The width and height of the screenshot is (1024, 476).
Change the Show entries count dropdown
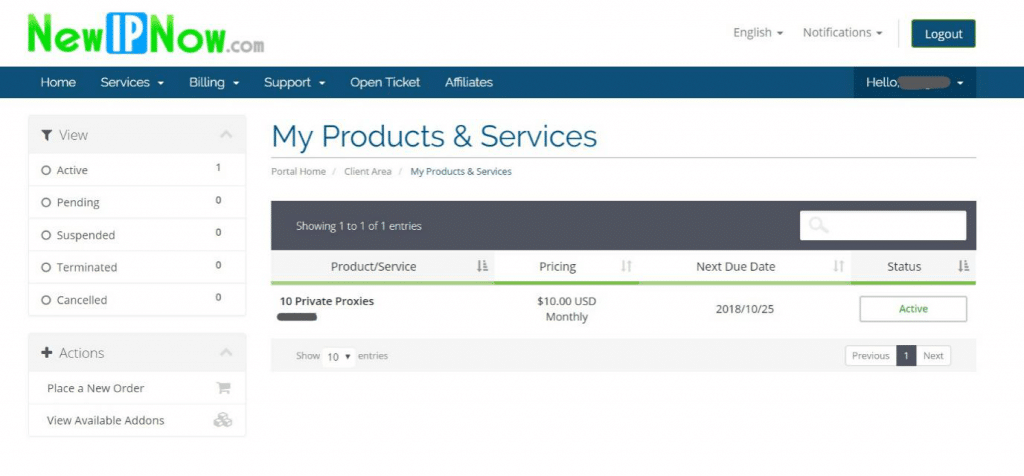(339, 357)
